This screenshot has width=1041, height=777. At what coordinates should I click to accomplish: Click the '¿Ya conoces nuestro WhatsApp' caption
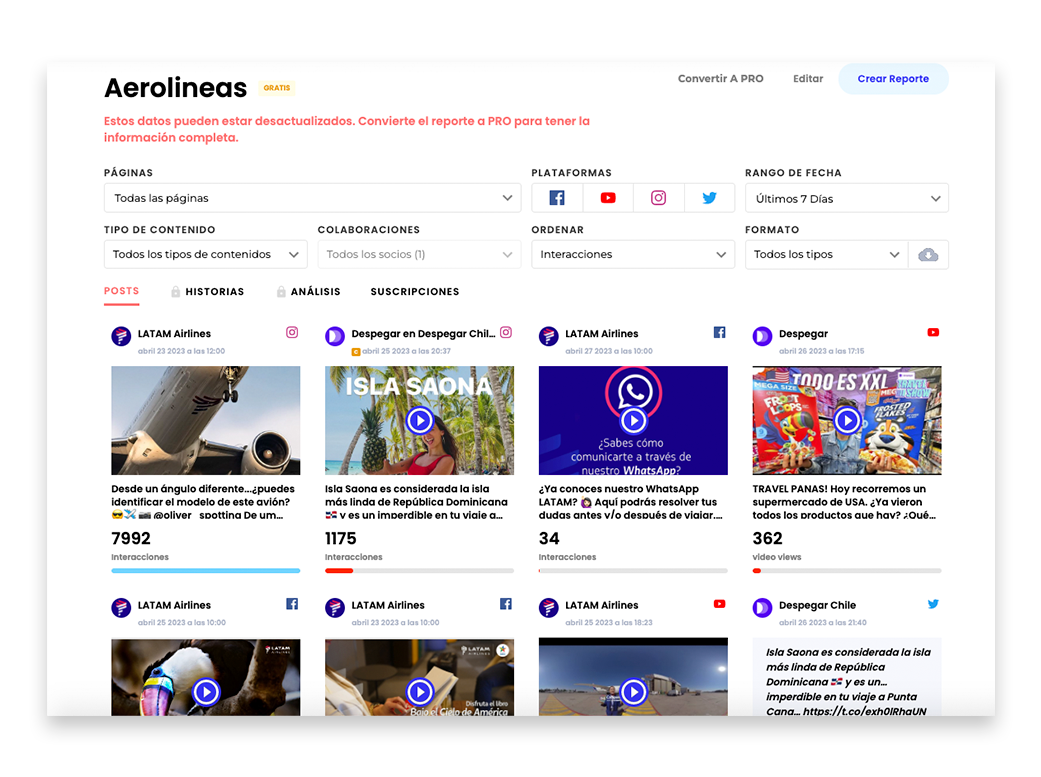pos(631,501)
